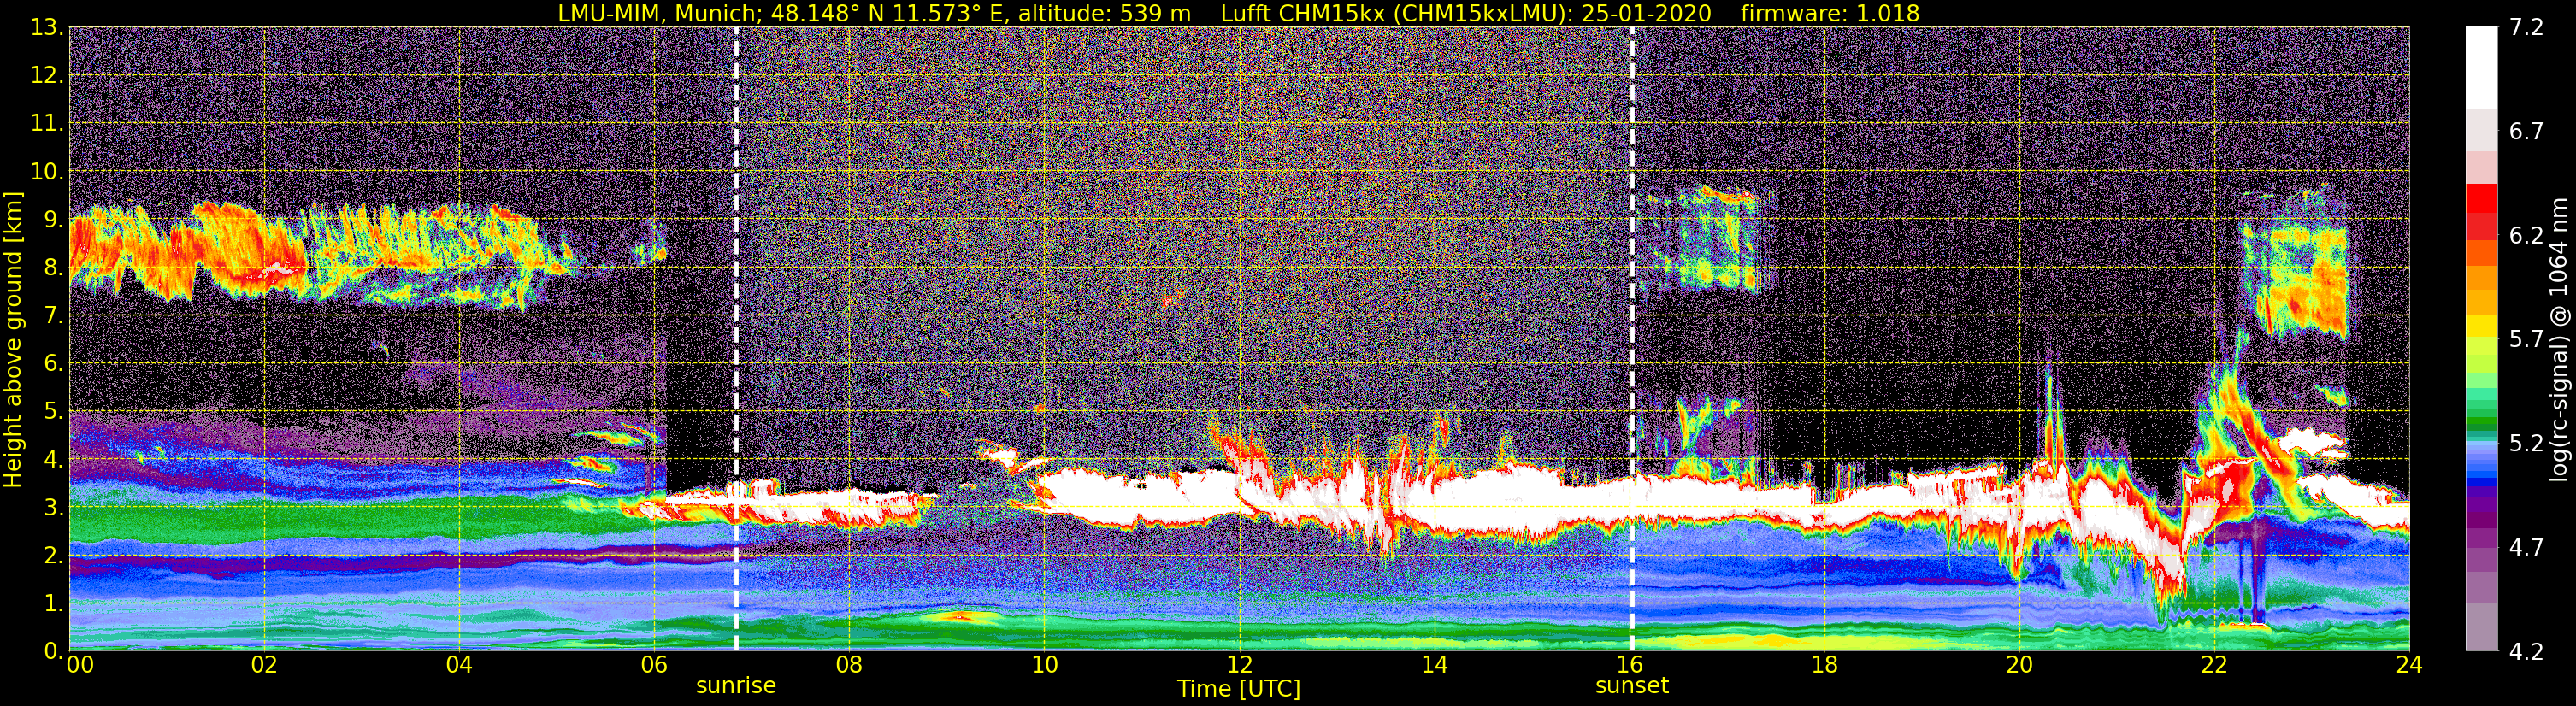Click the white dashed sunrise marker line
The height and width of the screenshot is (706, 2576).
click(x=737, y=339)
